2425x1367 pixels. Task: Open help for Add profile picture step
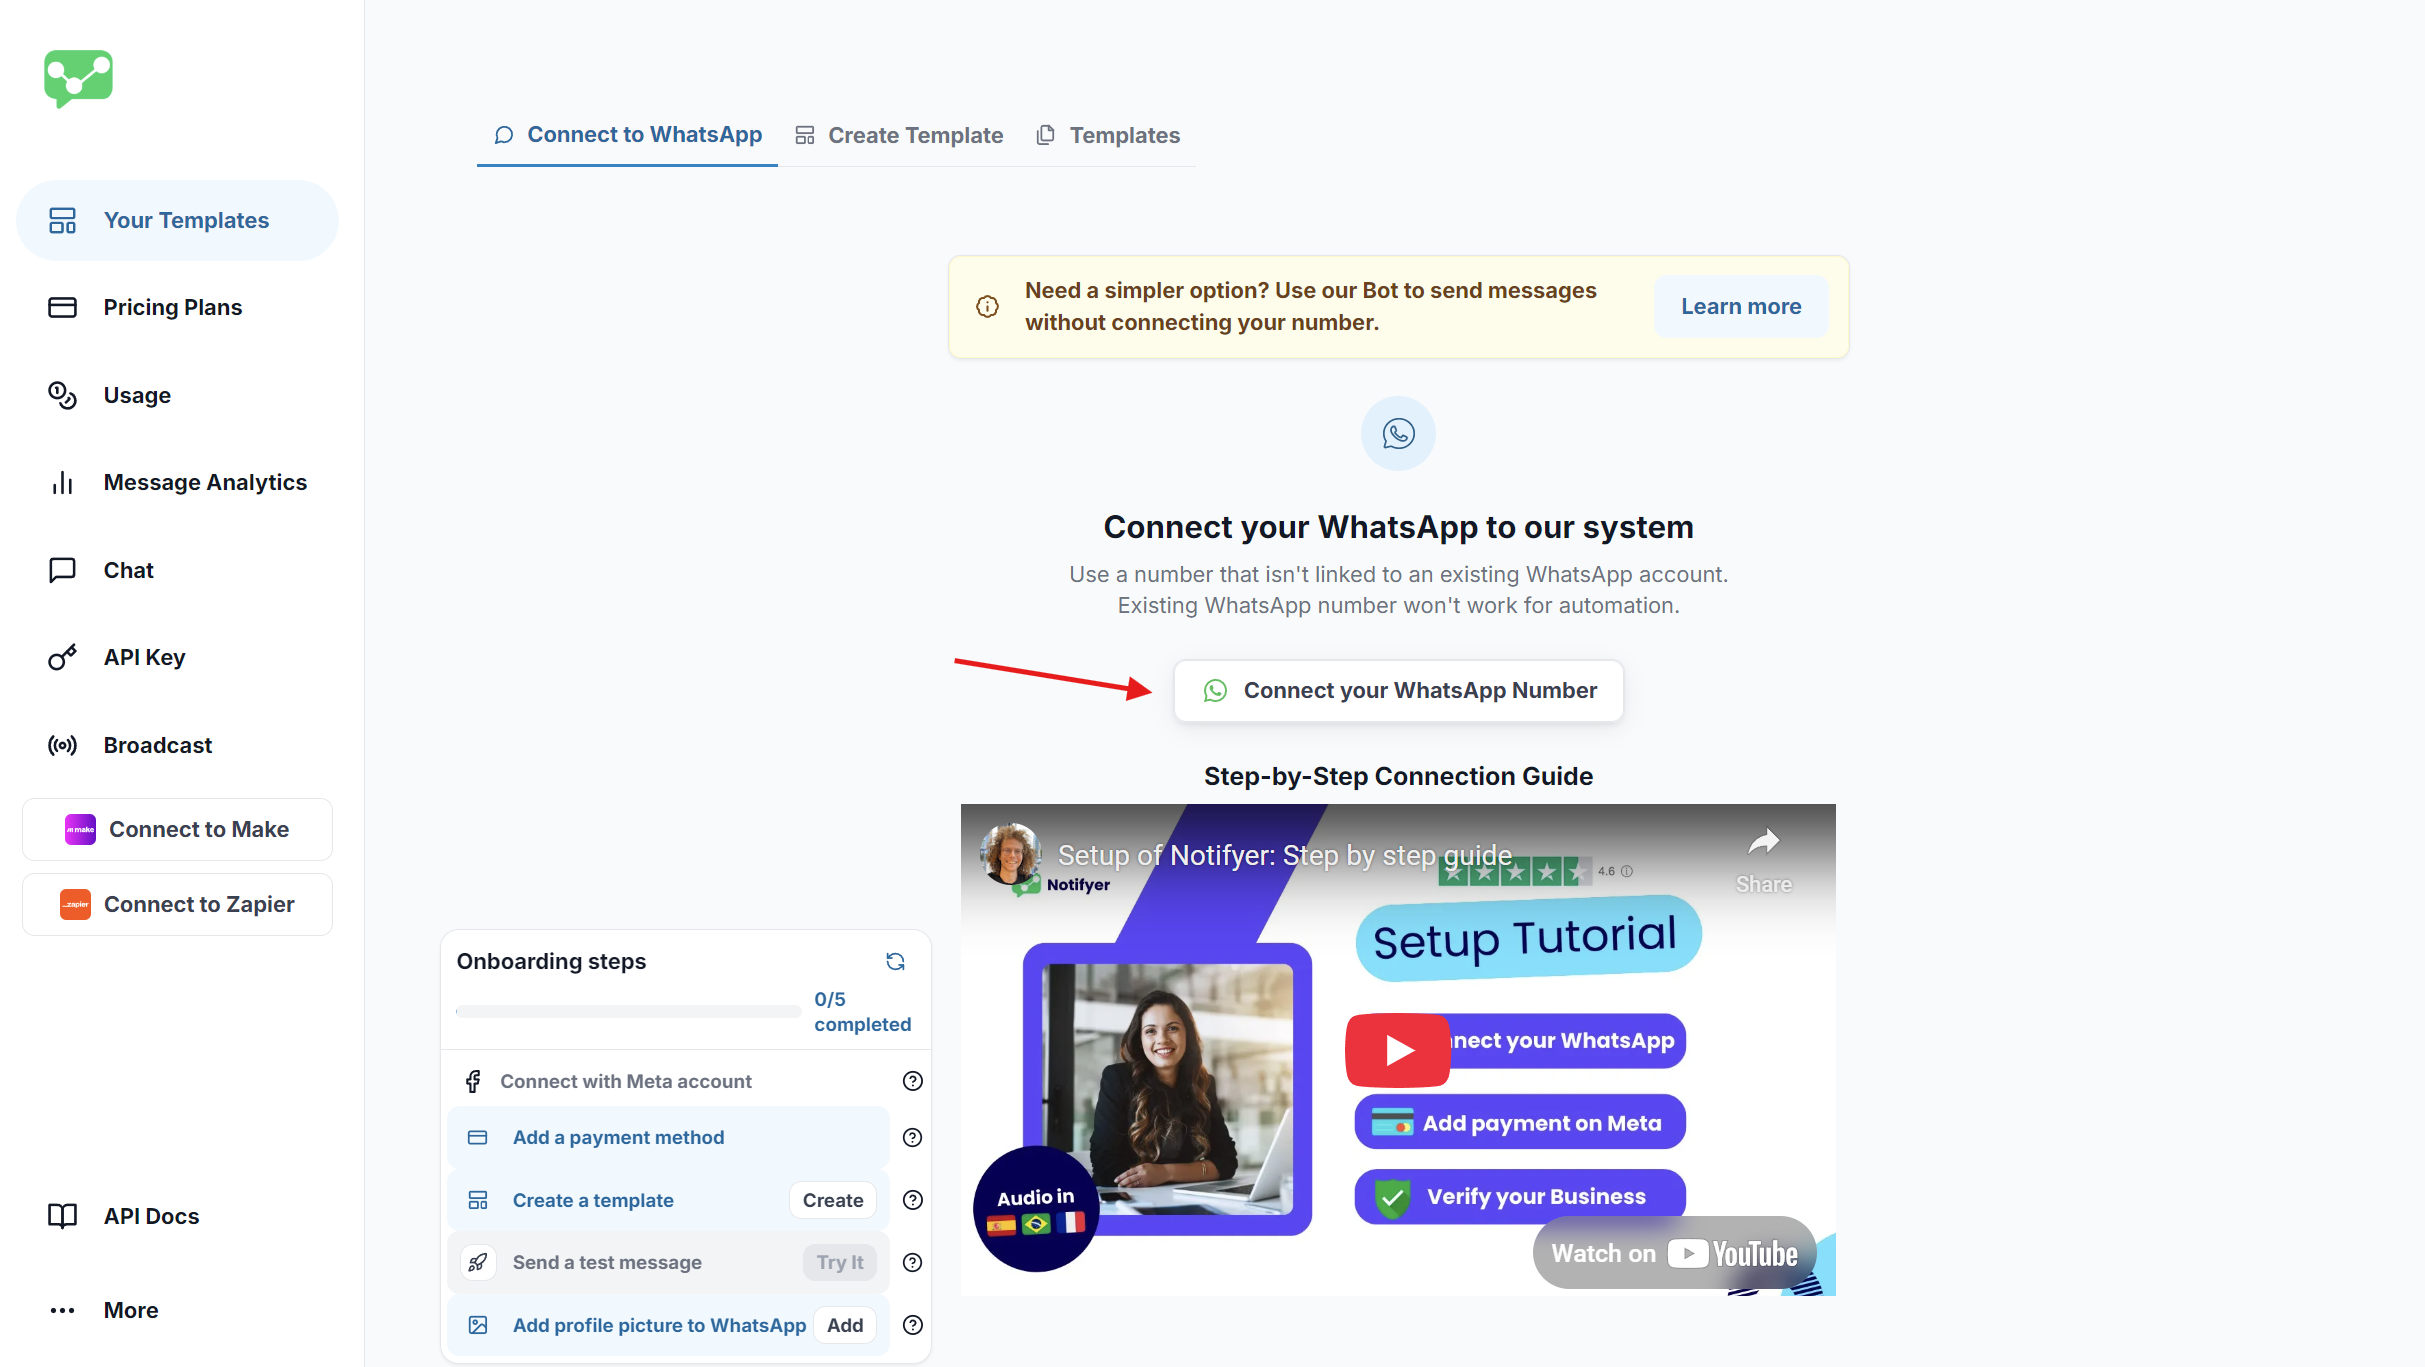[x=912, y=1325]
